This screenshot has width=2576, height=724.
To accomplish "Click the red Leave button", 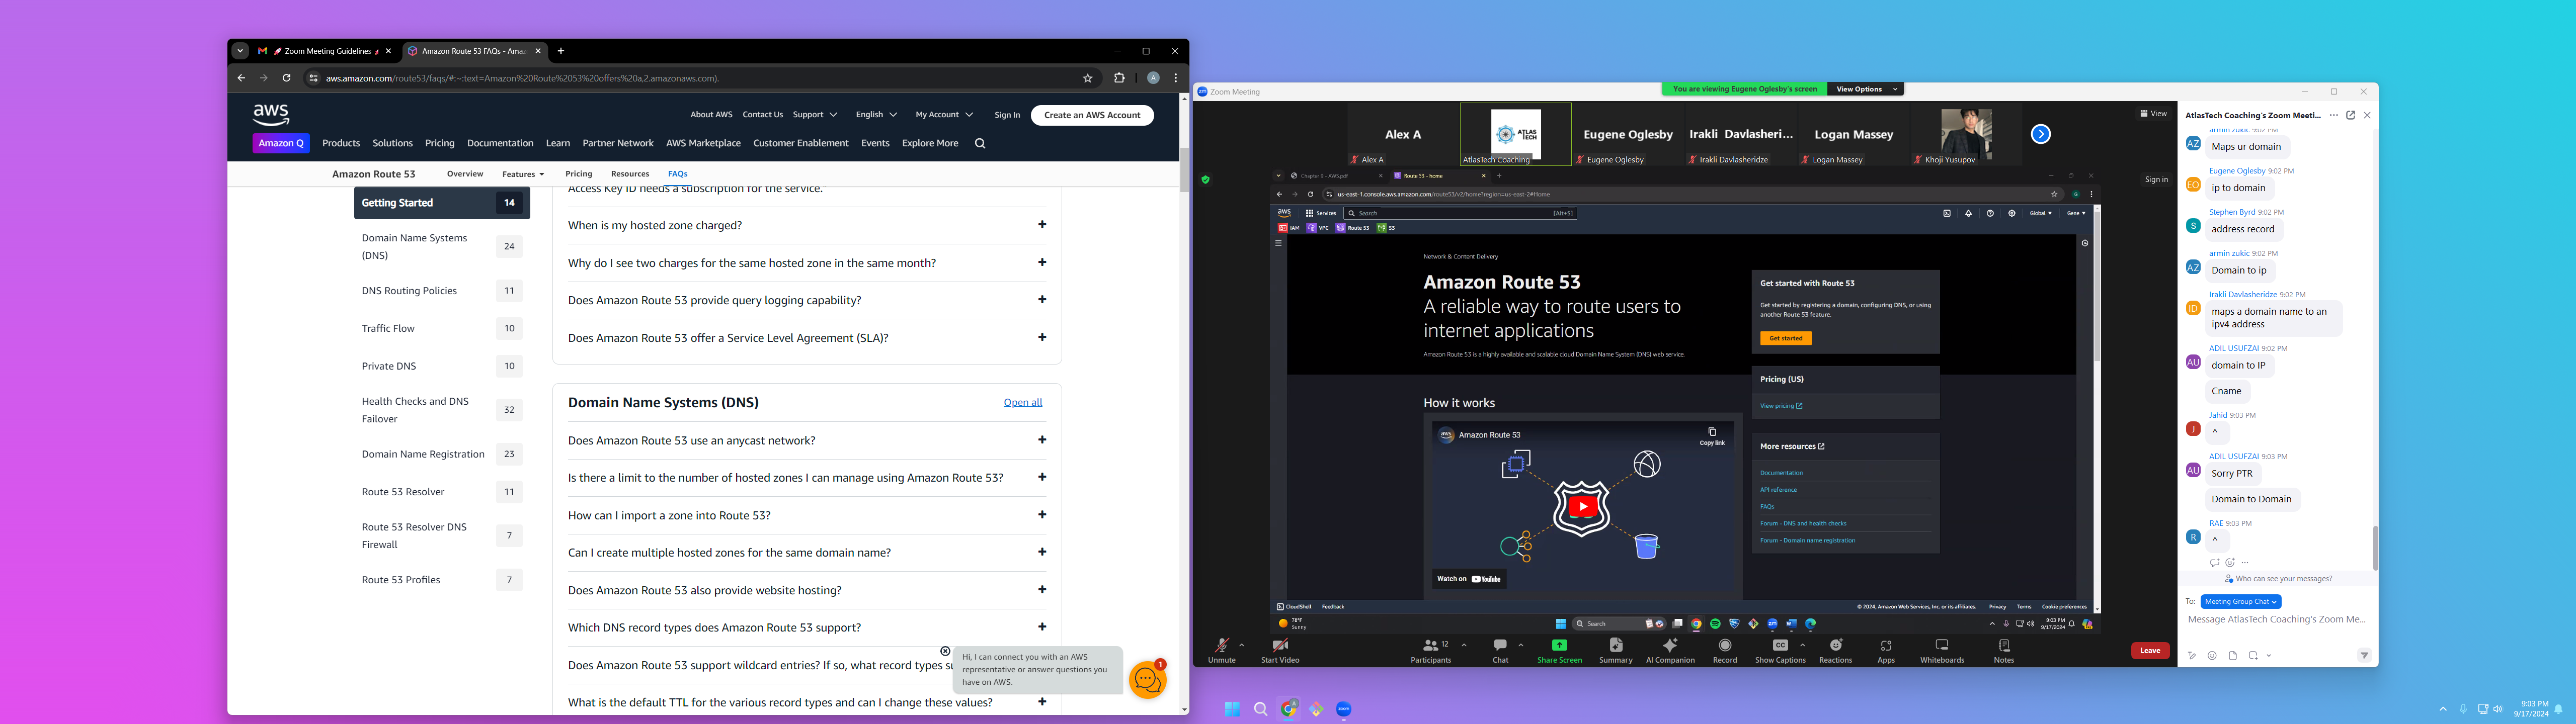I will pos(2150,651).
